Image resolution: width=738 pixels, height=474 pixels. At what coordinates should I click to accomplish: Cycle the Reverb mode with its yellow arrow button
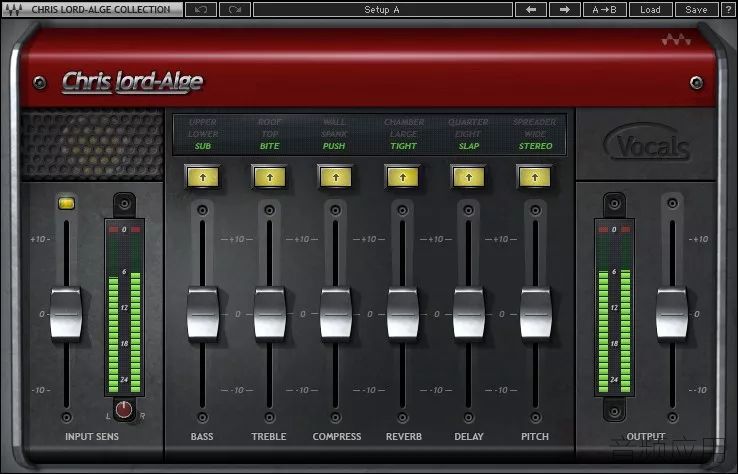402,177
